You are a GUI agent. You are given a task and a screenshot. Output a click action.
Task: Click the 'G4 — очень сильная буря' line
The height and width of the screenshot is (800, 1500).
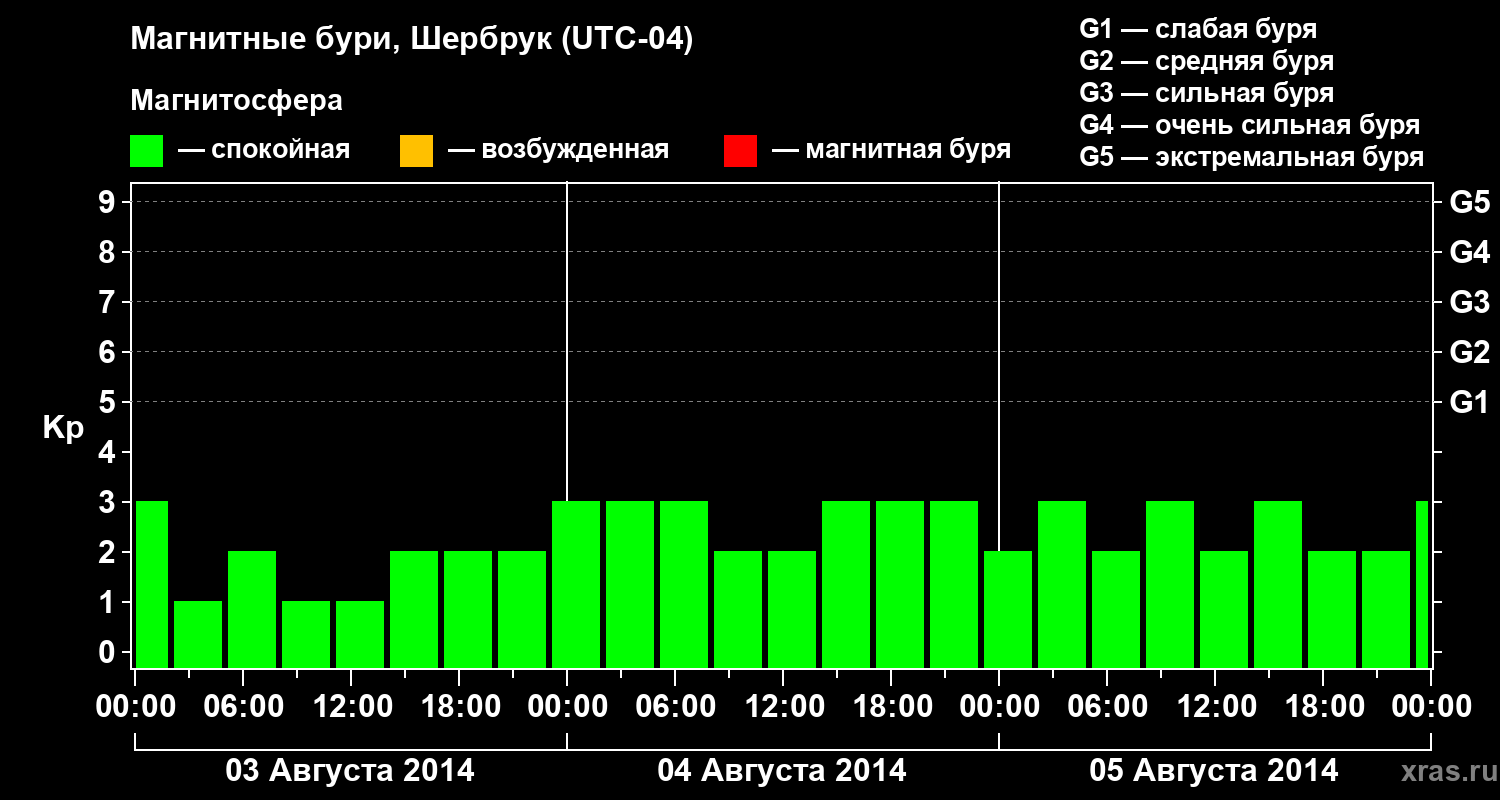pos(1250,125)
